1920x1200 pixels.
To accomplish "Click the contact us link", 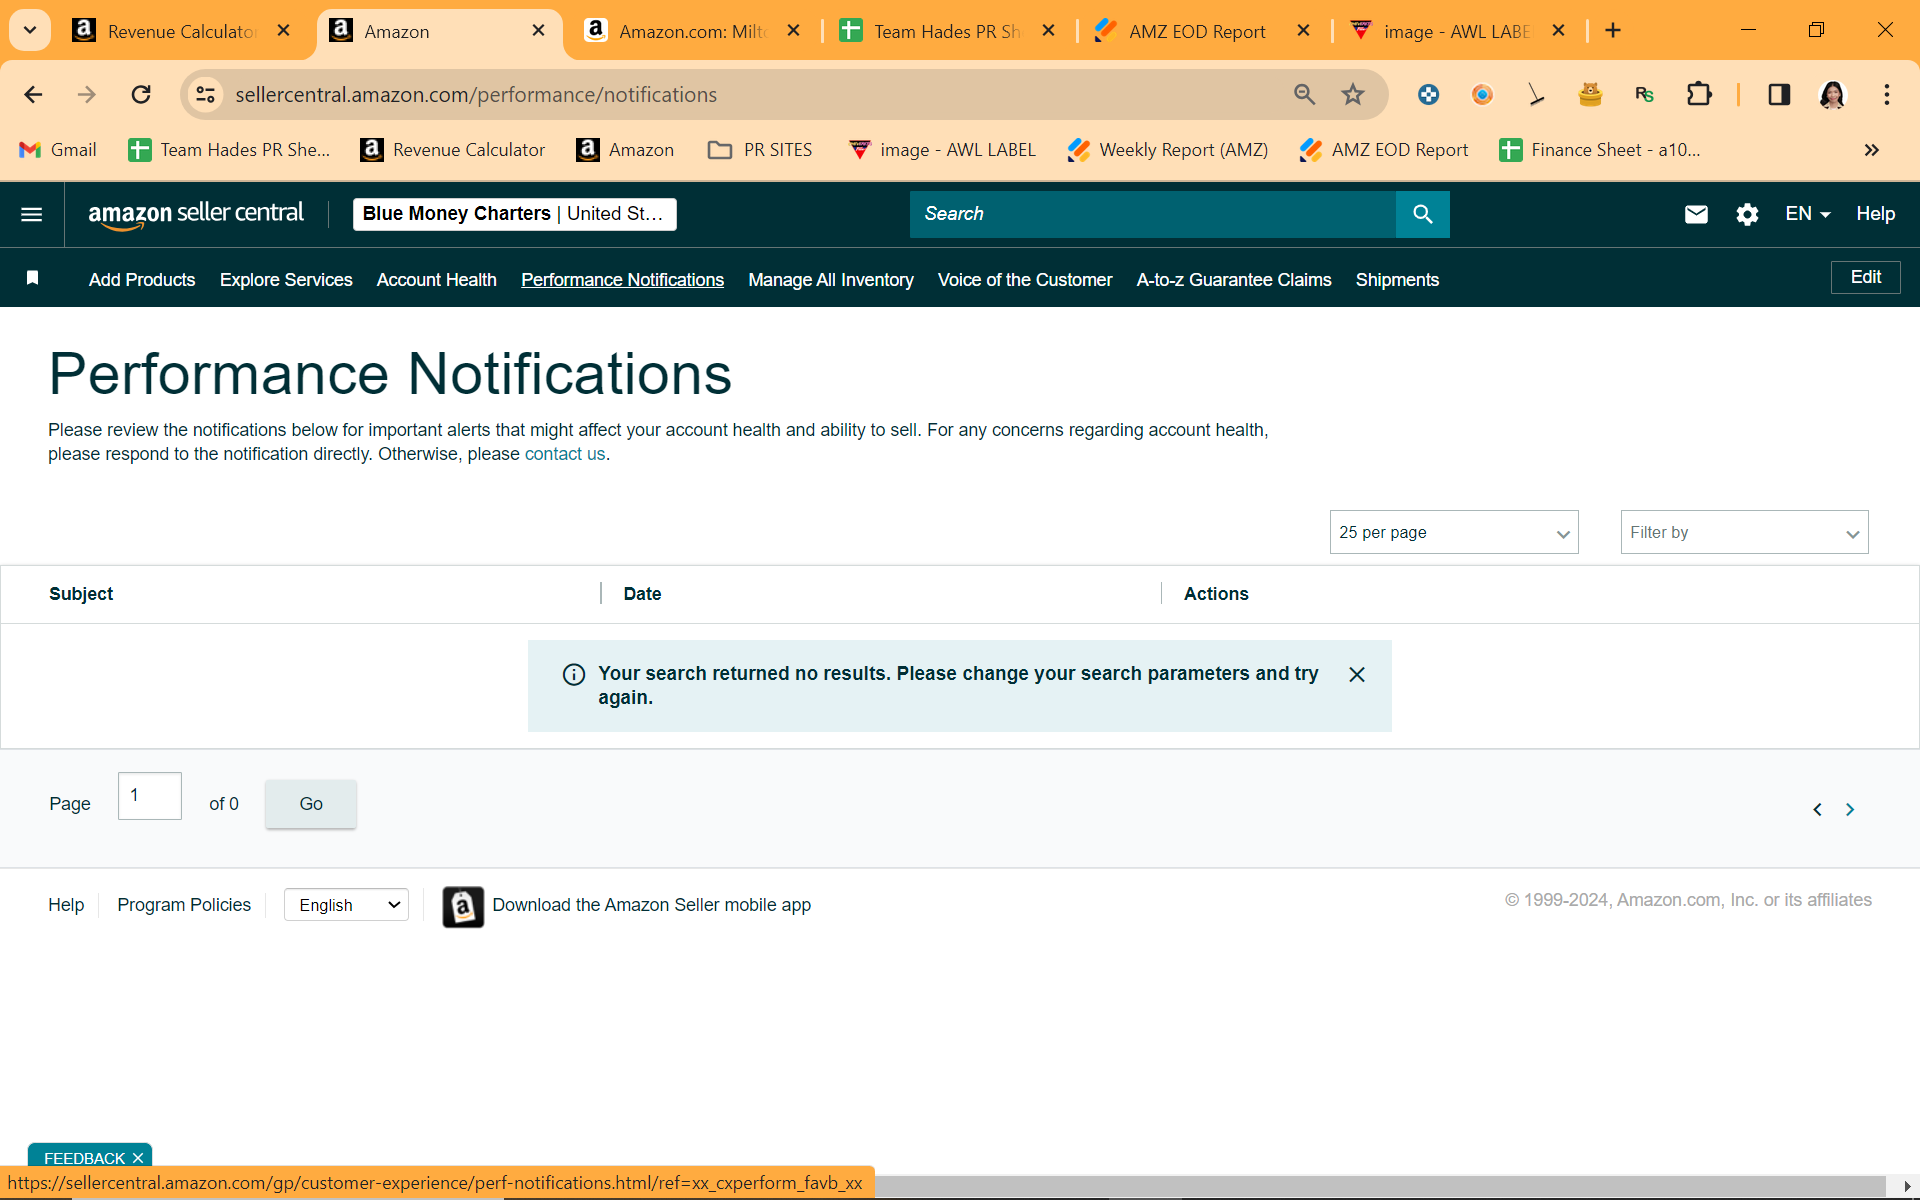I will pos(565,454).
